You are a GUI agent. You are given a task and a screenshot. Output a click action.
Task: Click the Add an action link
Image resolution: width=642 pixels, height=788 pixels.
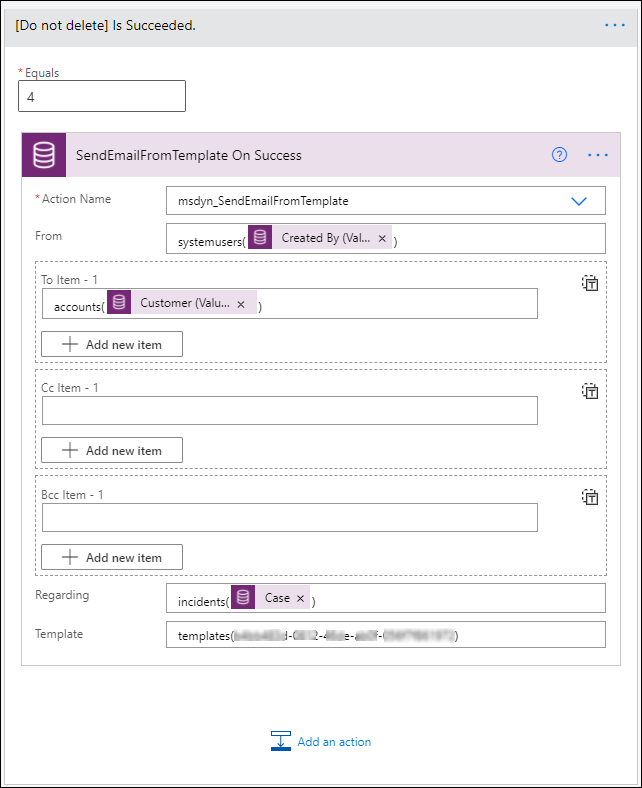tap(321, 741)
